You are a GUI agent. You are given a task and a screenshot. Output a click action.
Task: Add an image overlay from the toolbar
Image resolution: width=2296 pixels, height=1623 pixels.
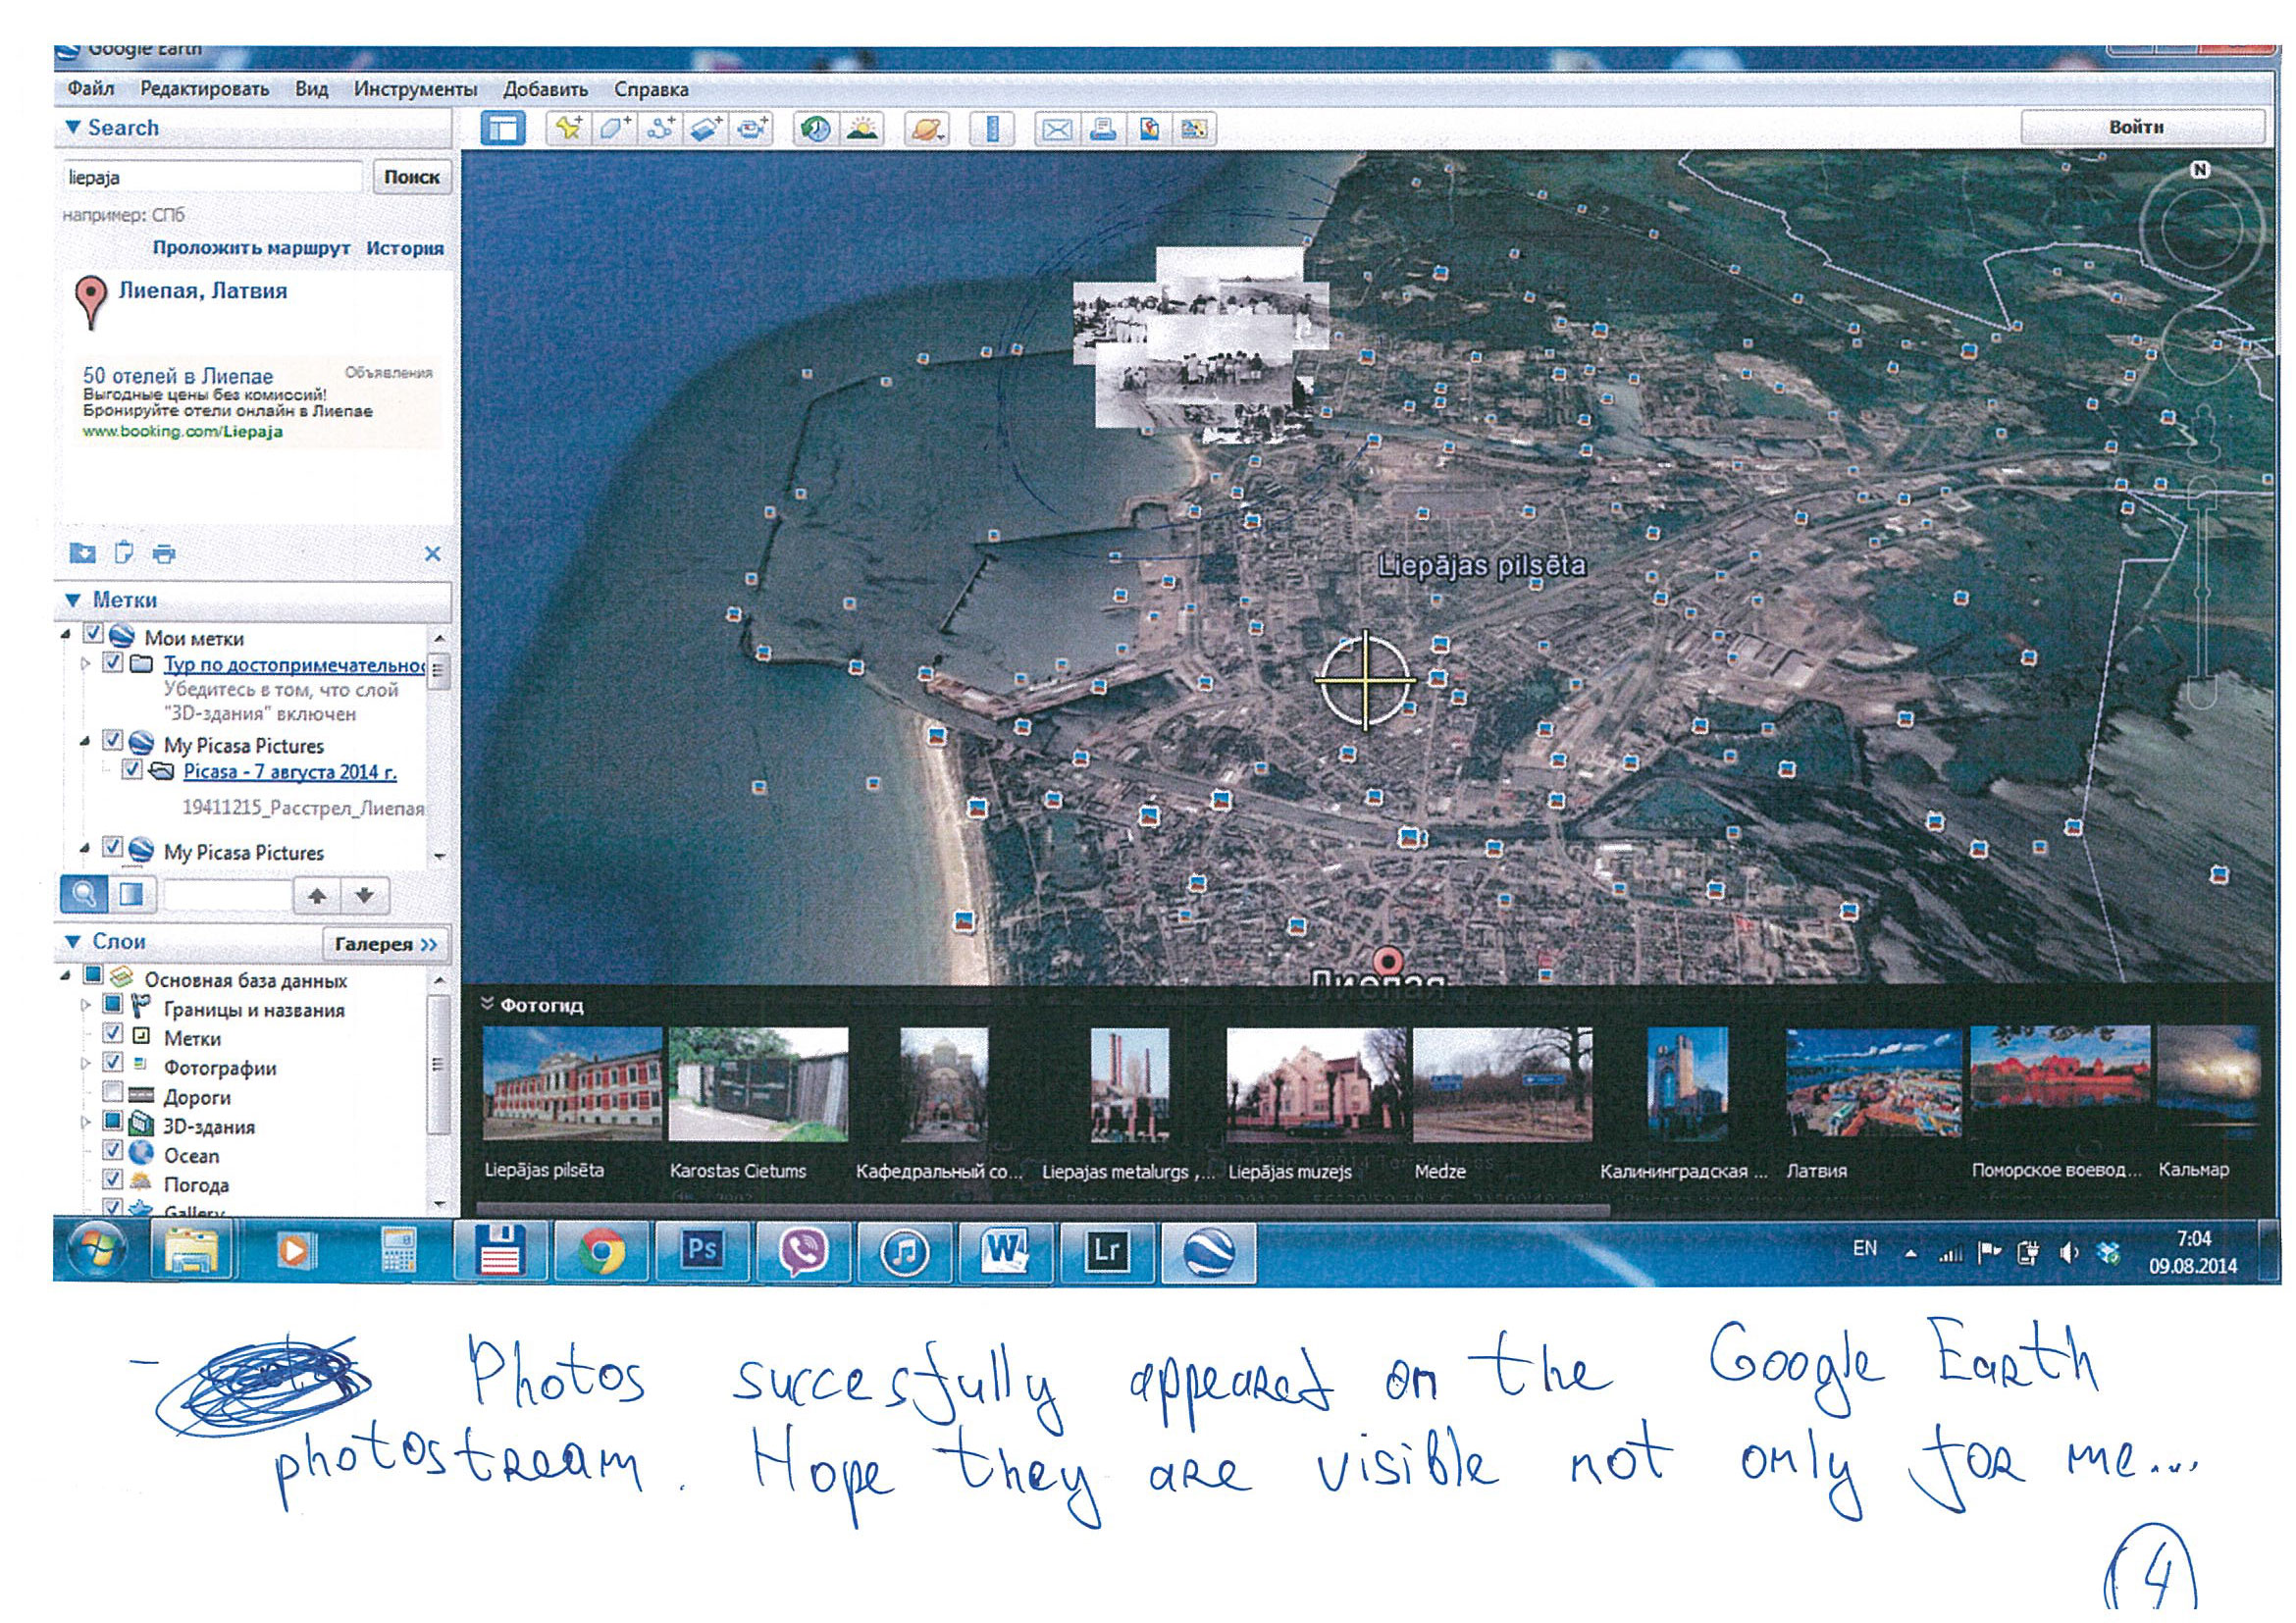click(705, 129)
